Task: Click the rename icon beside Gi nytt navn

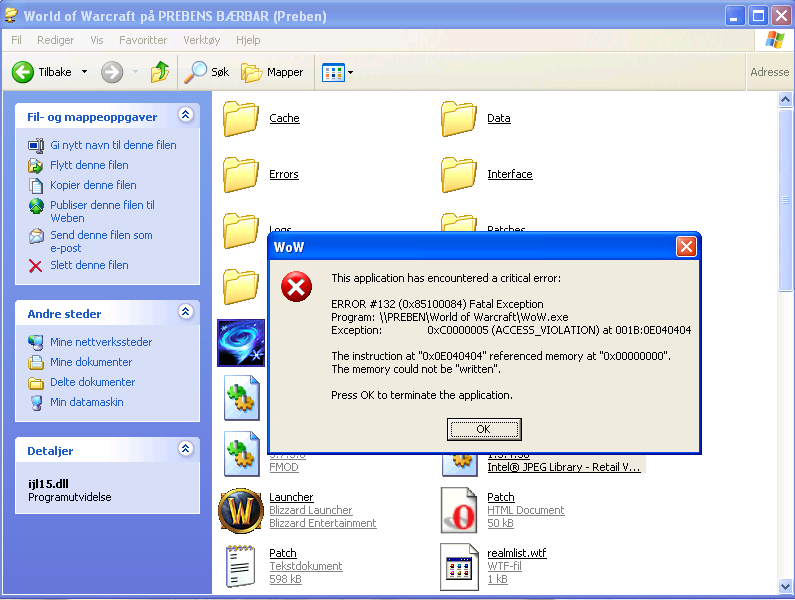Action: [x=35, y=146]
